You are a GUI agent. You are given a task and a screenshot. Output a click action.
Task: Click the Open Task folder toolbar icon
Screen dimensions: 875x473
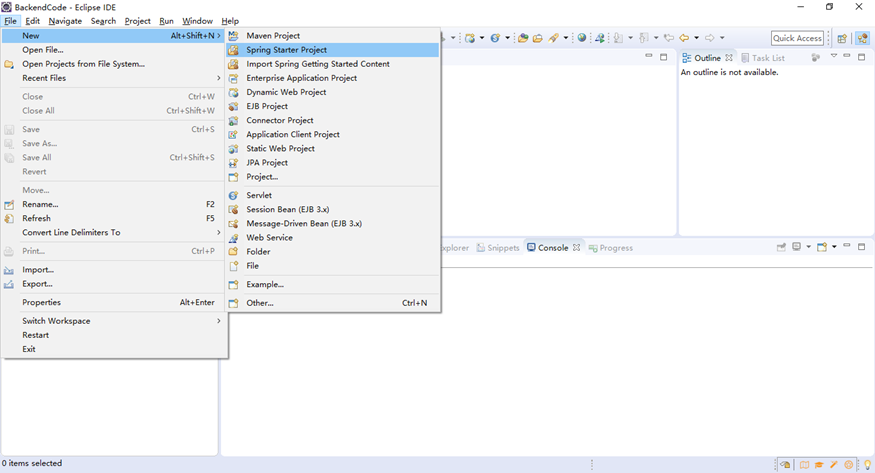pos(537,38)
